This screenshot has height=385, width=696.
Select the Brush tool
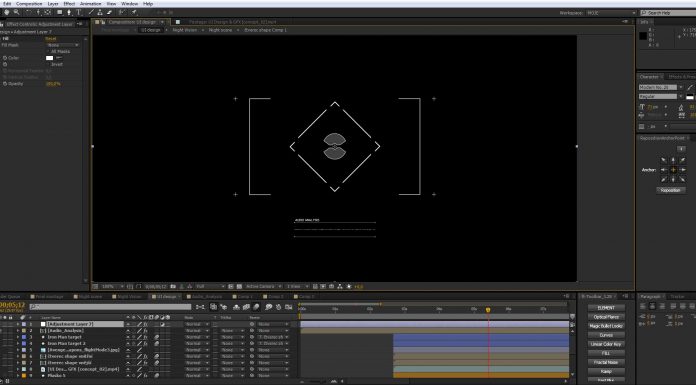(91, 12)
